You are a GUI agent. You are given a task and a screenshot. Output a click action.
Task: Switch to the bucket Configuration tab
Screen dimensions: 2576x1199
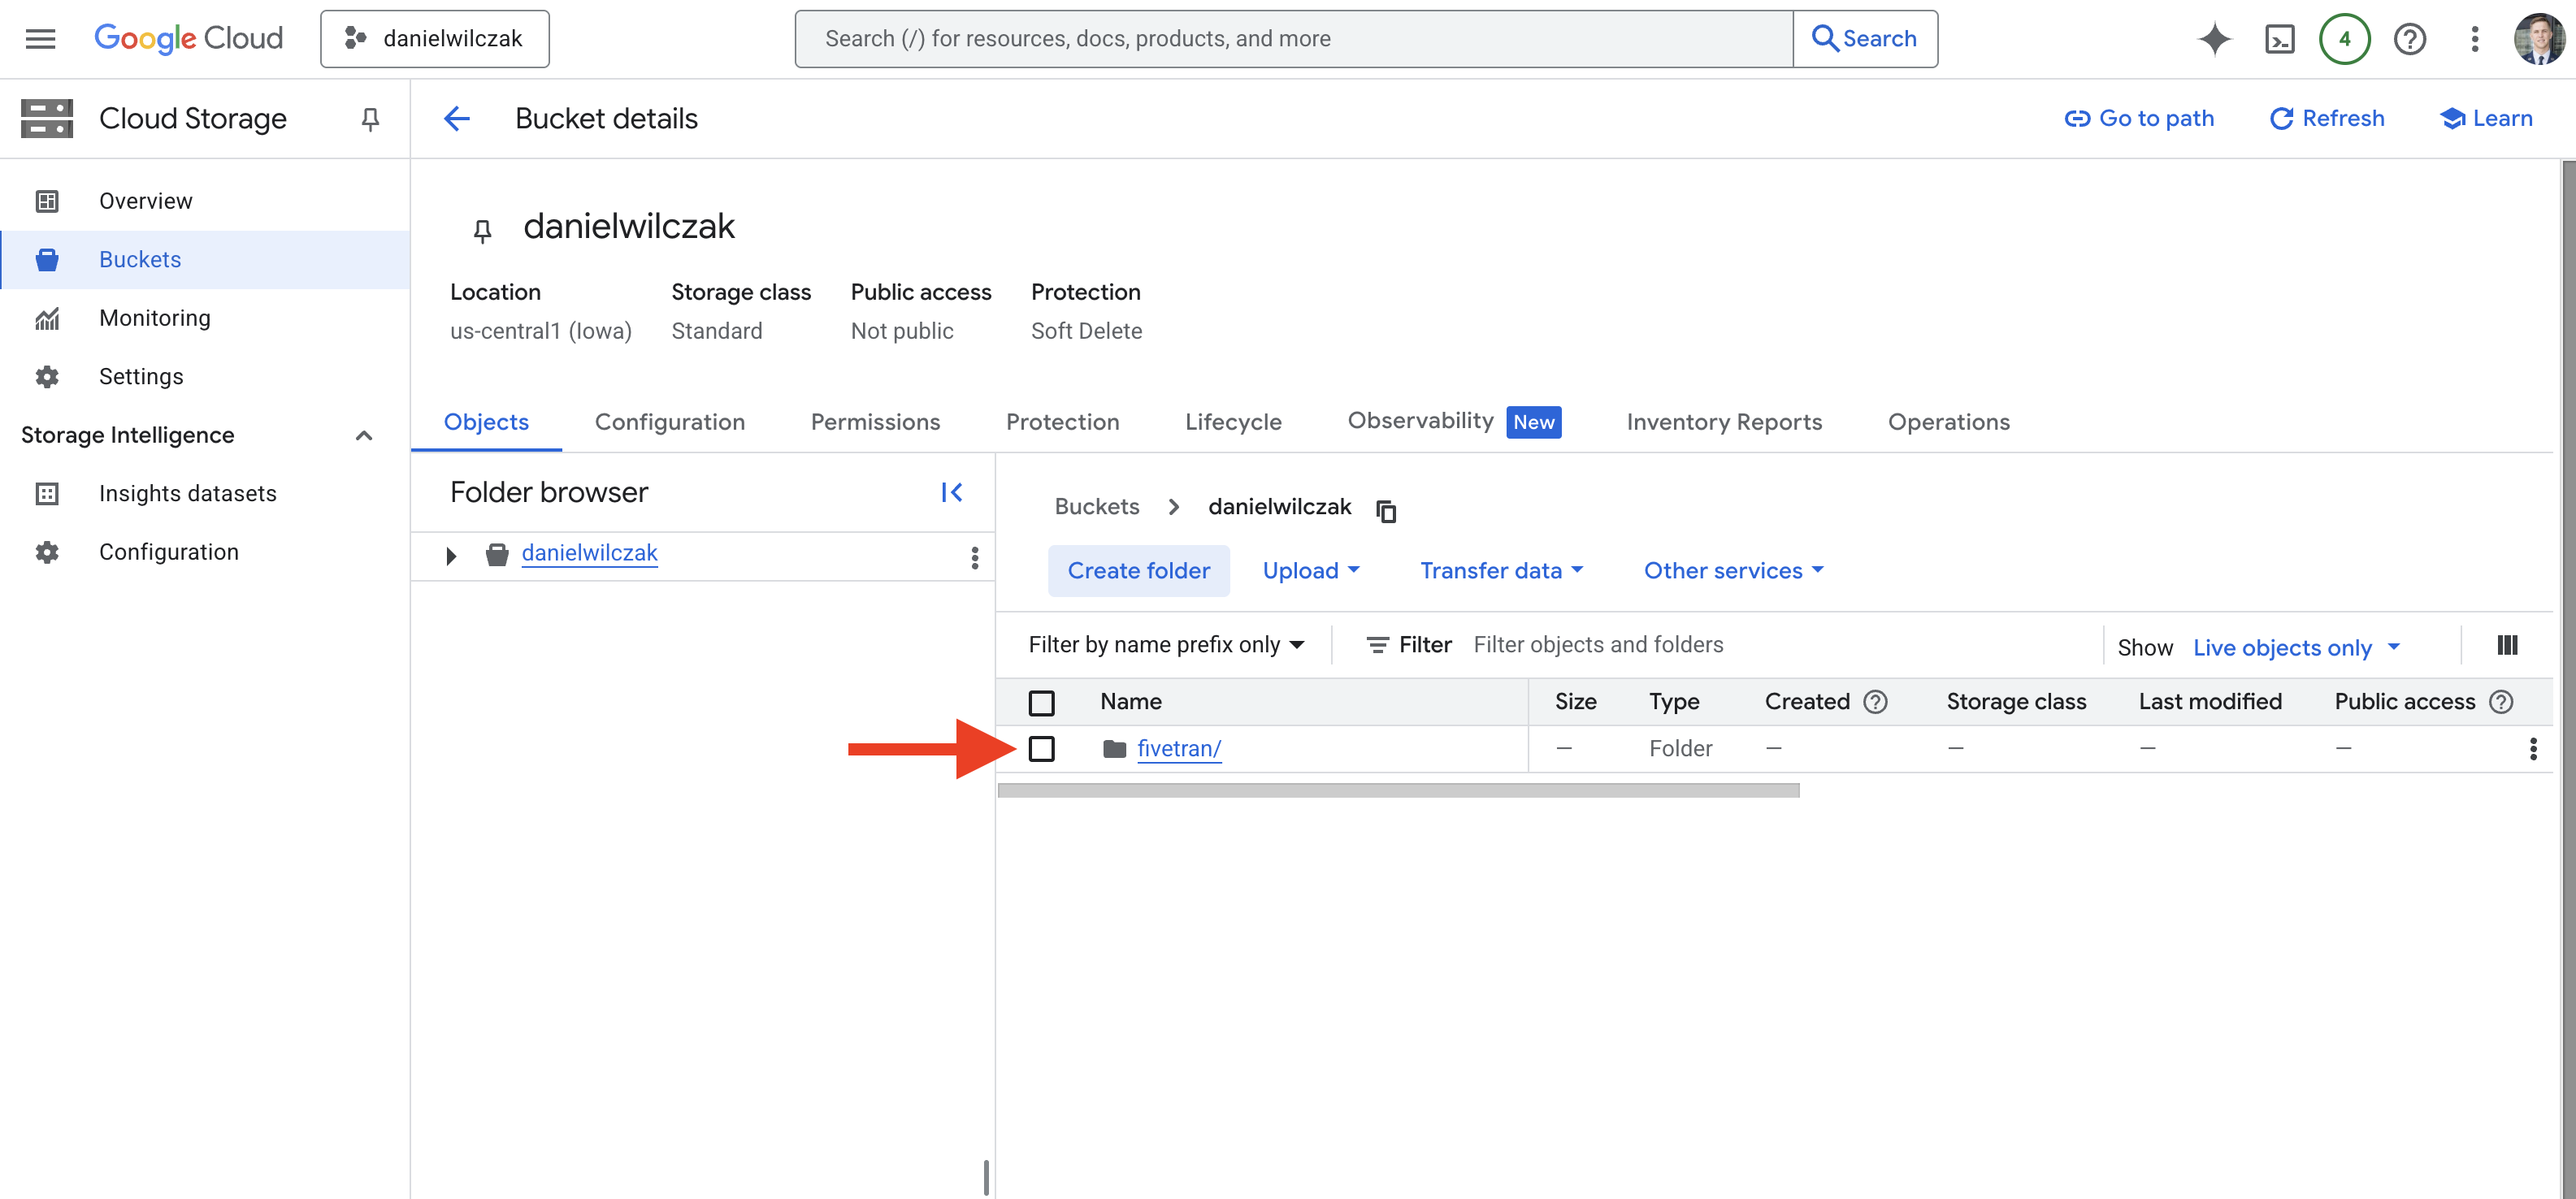670,422
